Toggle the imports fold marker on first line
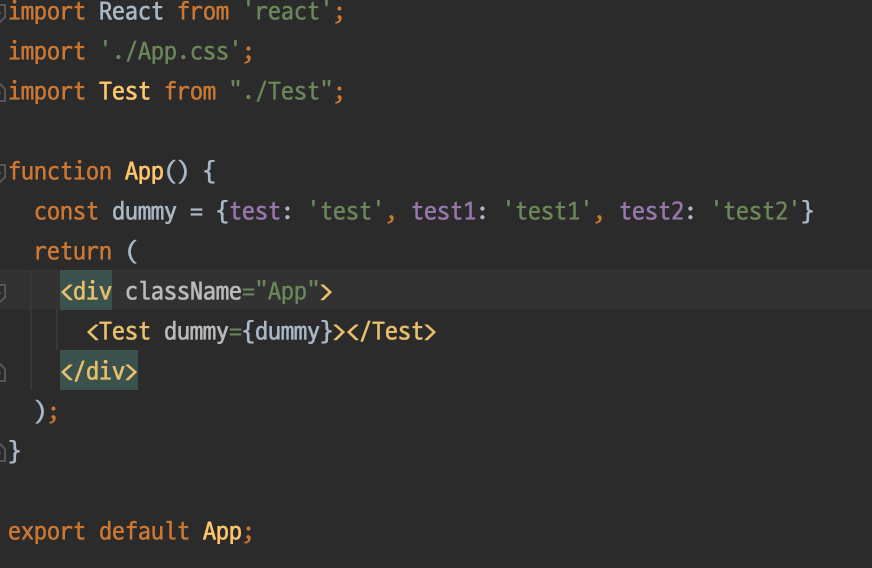 click(2, 12)
